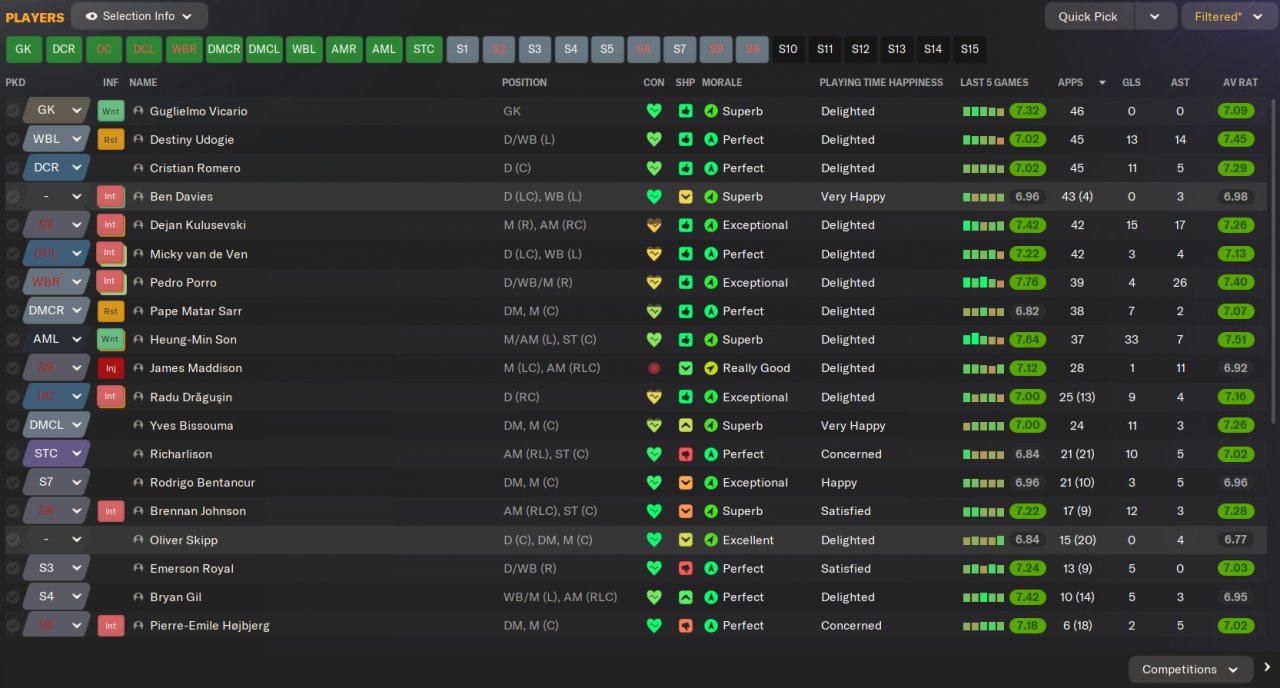Click the Wnt icon next to Heung-Min Son
The height and width of the screenshot is (688, 1280).
111,340
